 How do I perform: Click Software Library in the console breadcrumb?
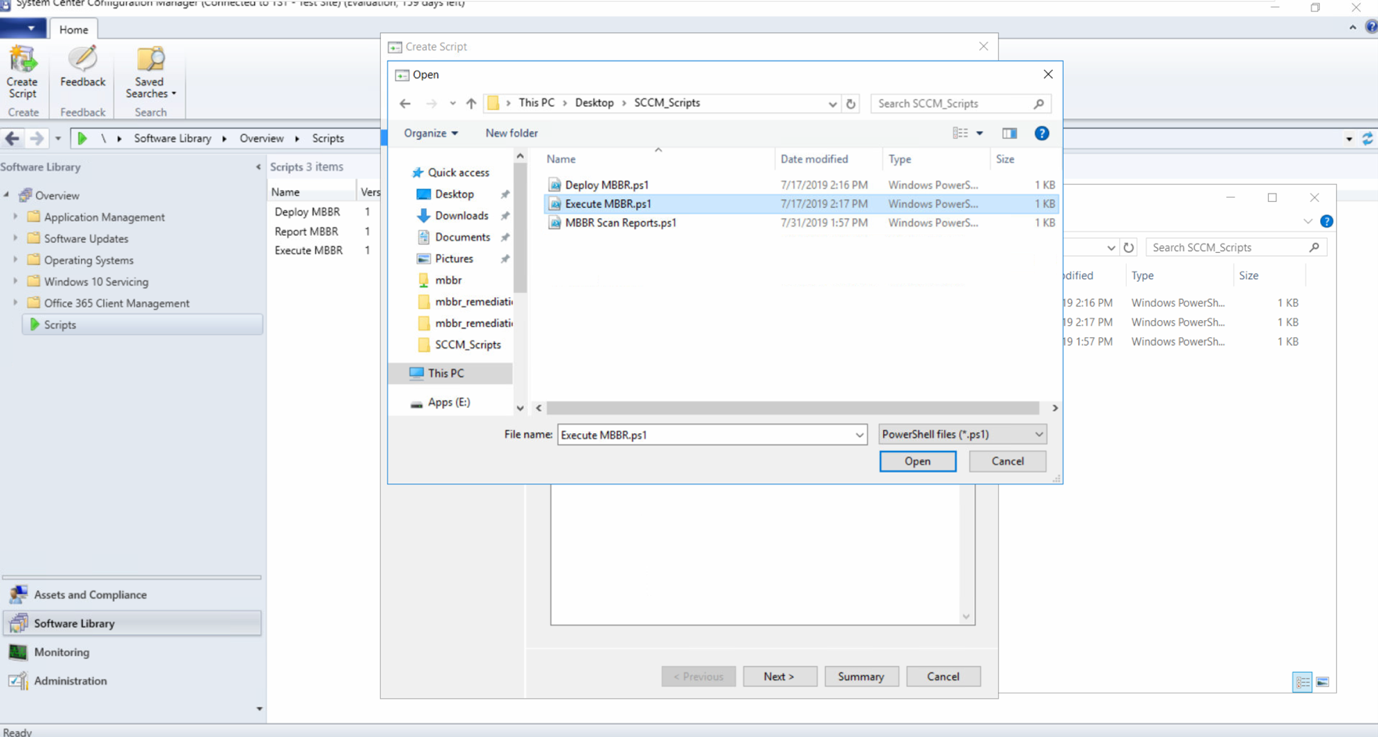[x=172, y=139]
